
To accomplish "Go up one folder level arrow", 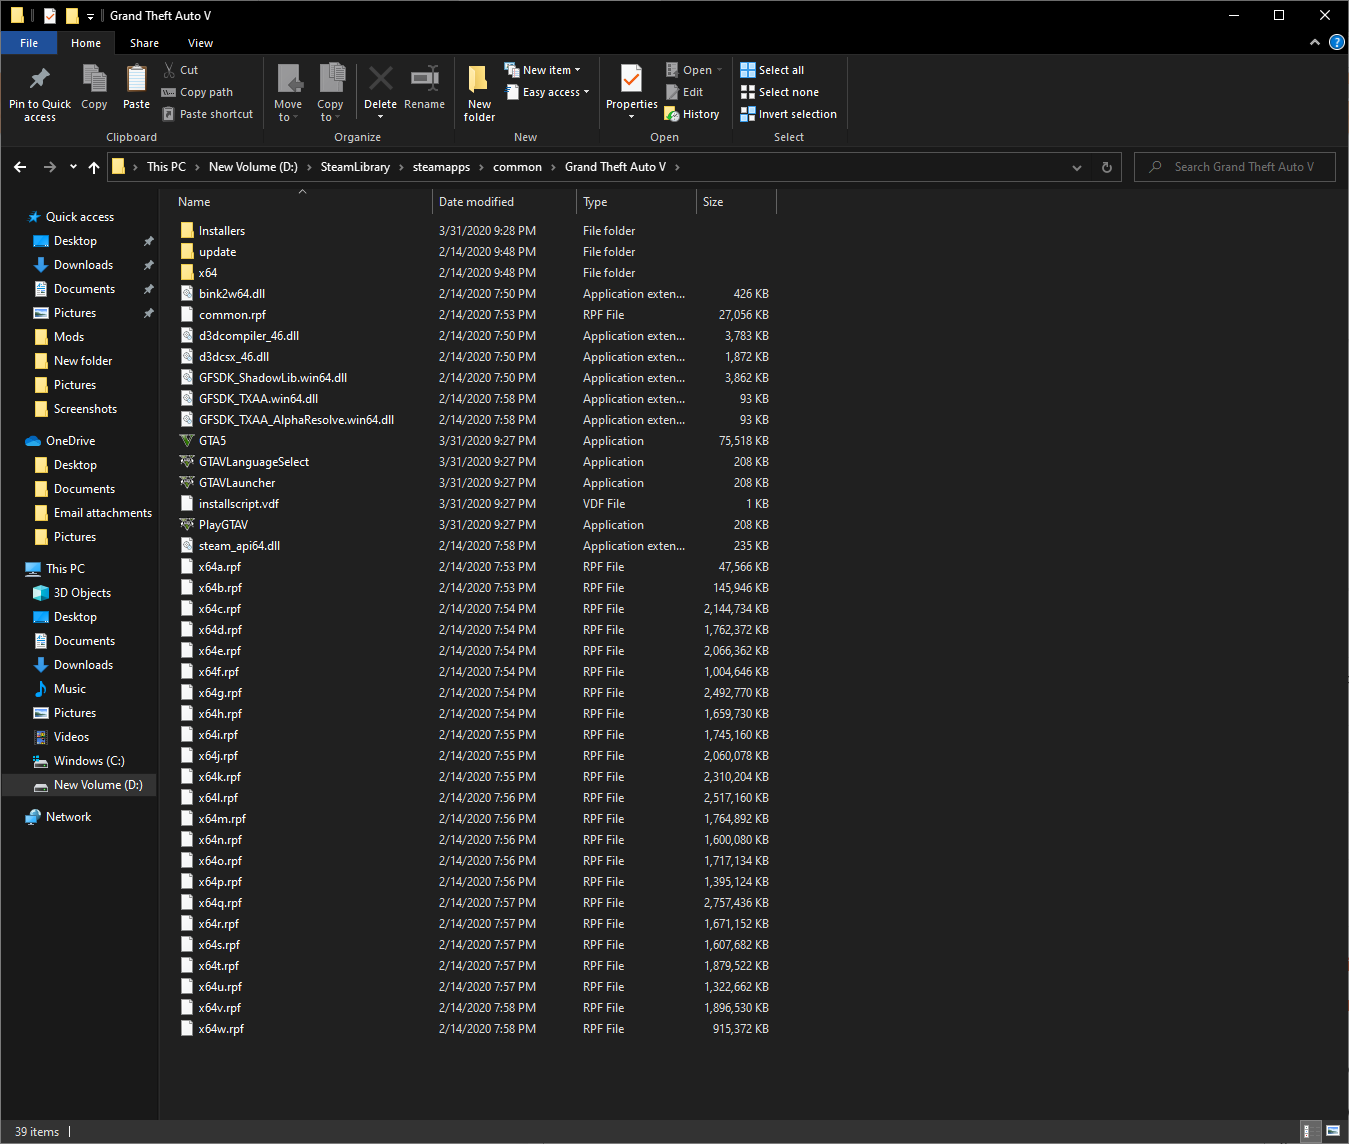I will [94, 167].
